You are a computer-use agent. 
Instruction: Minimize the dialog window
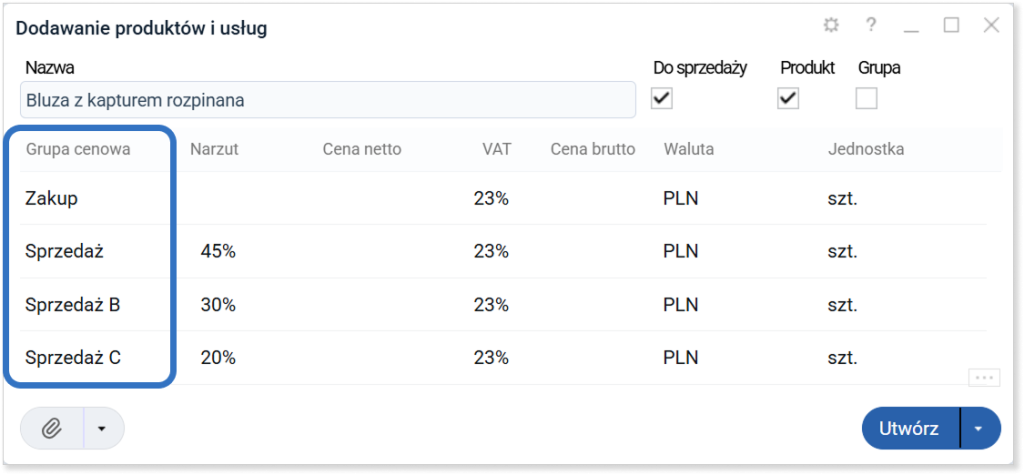pos(911,27)
